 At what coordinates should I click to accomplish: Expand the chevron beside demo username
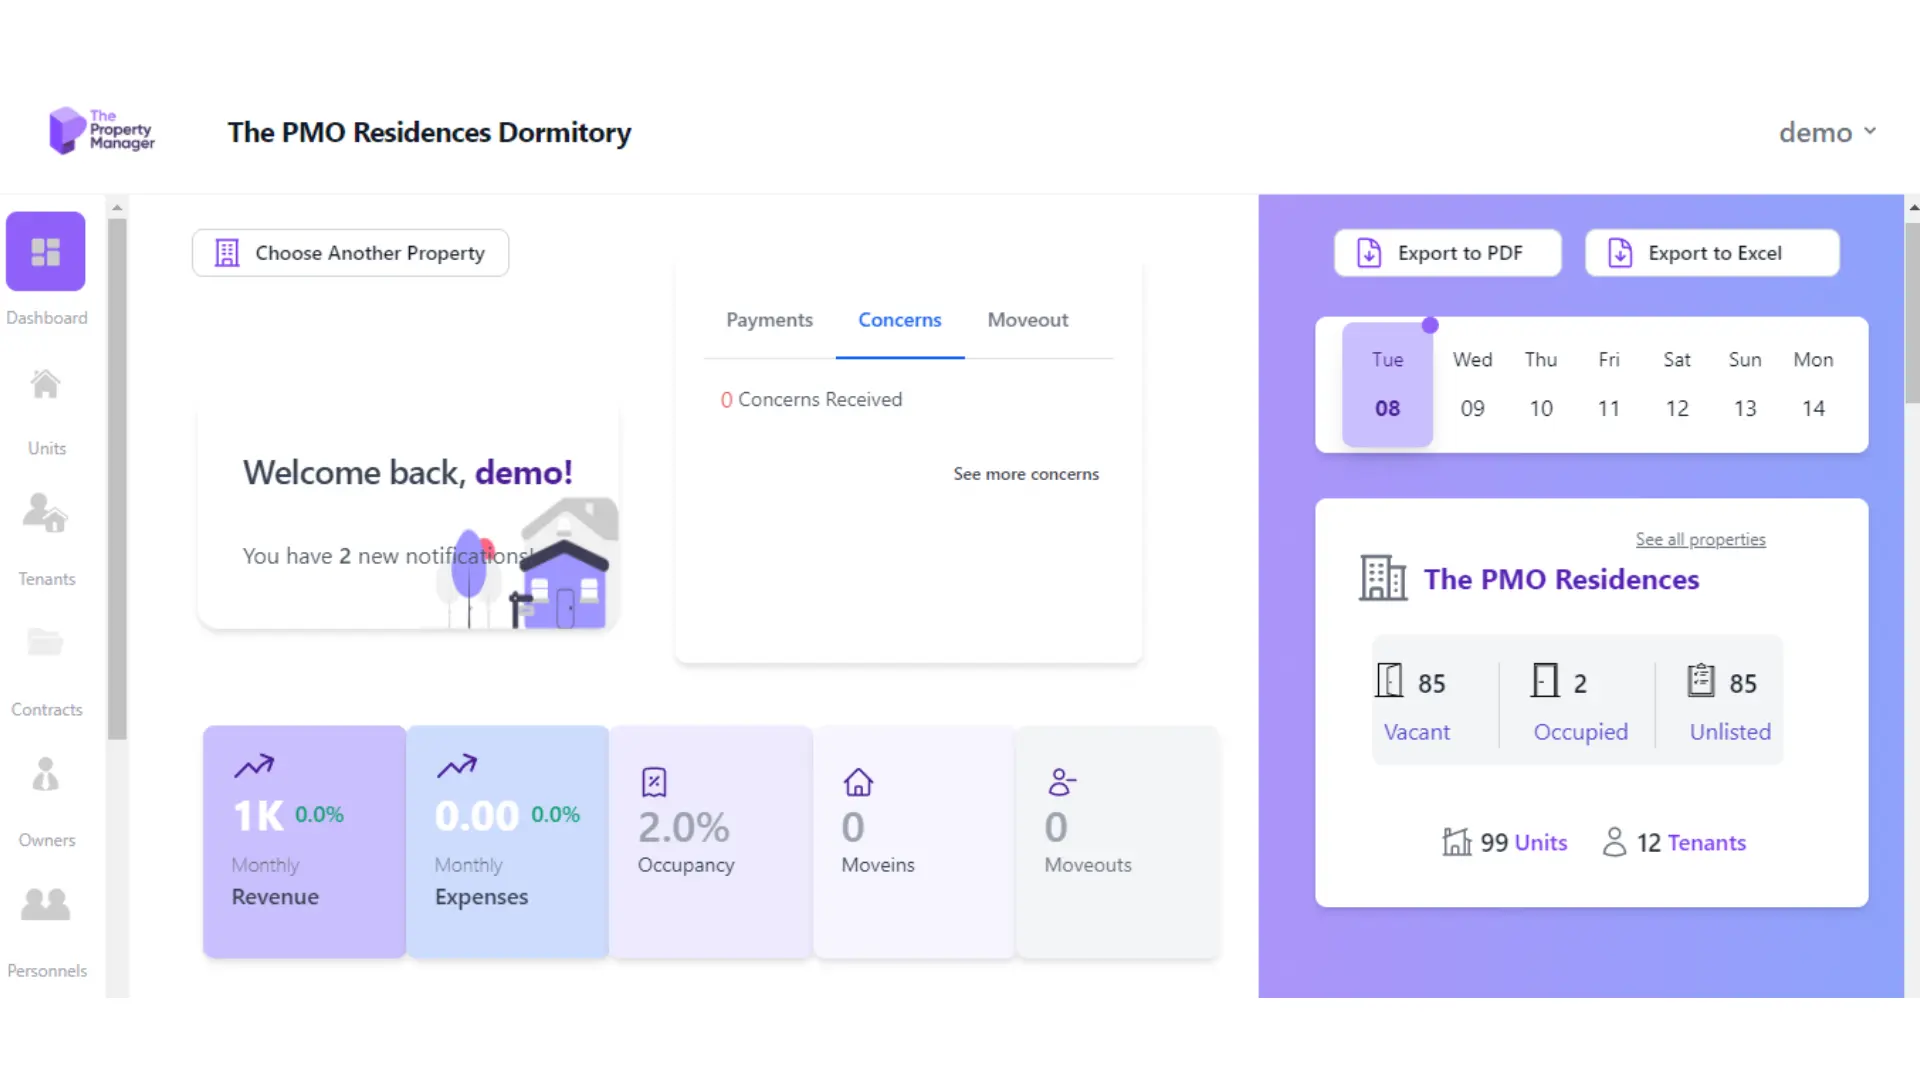pos(1871,131)
